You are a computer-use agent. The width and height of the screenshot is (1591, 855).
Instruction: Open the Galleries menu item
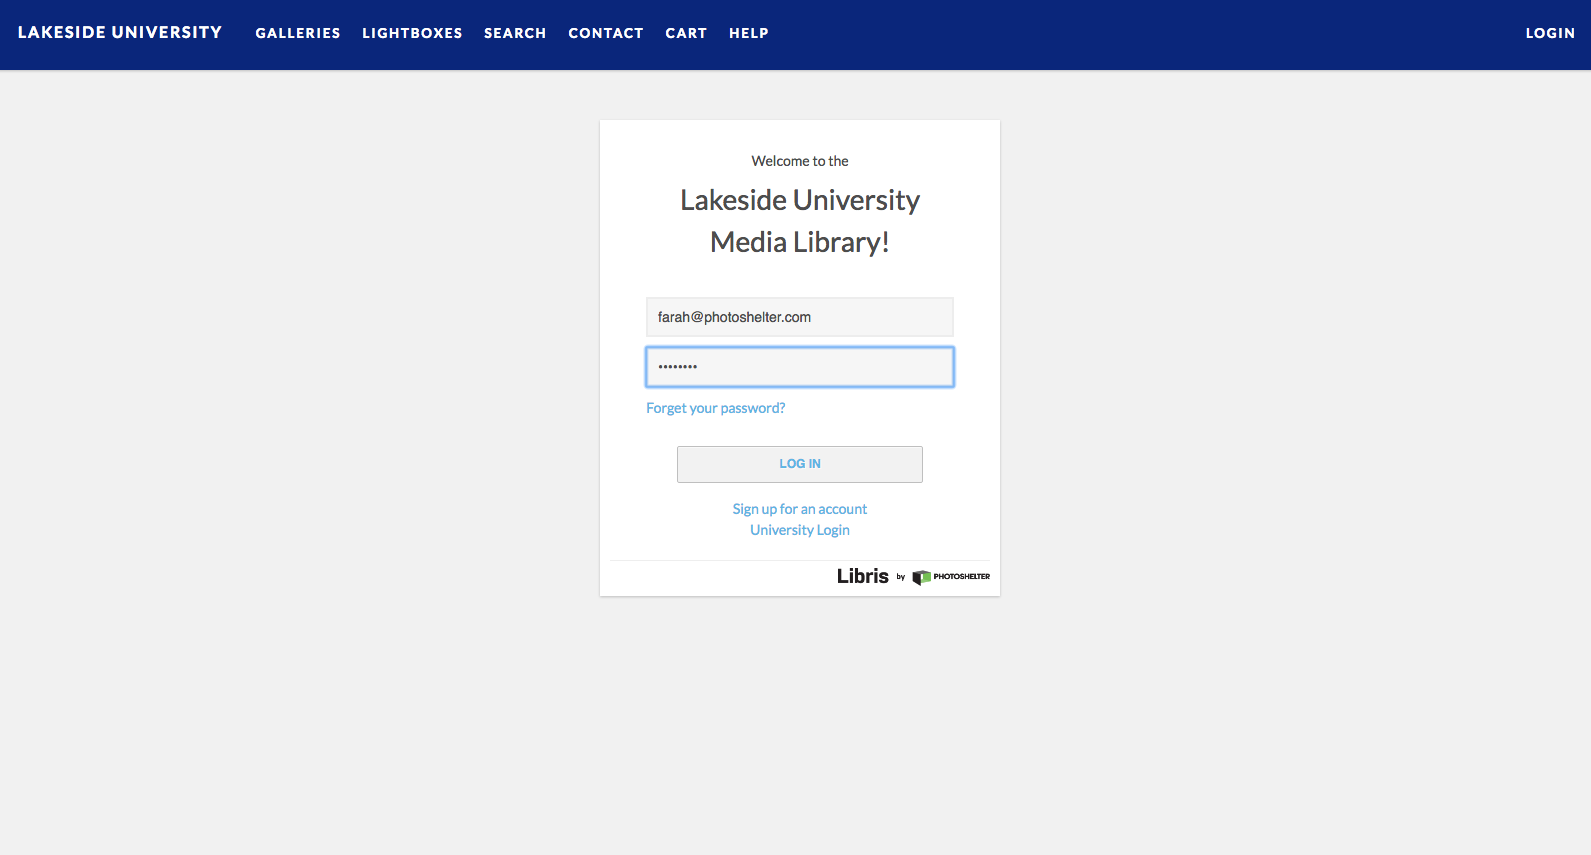click(x=297, y=33)
